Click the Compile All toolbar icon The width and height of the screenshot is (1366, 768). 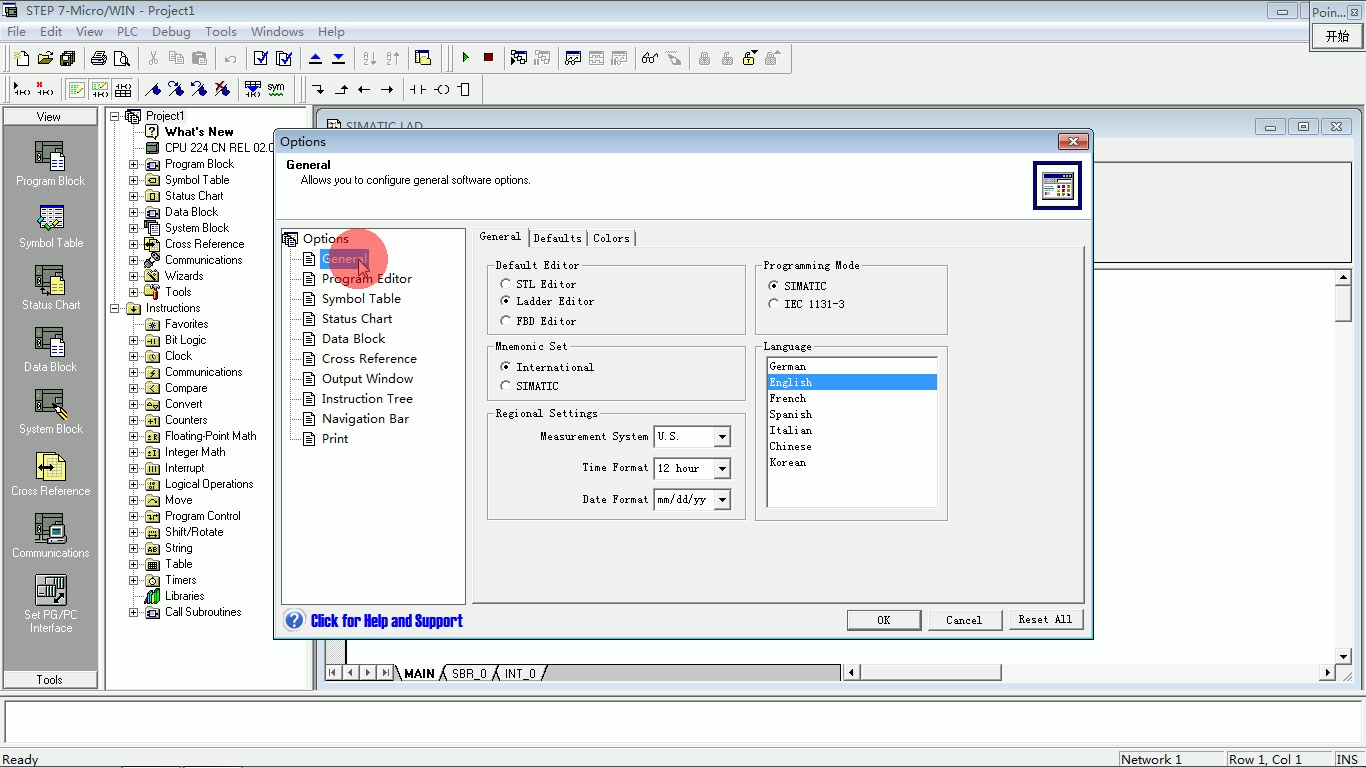tap(284, 58)
